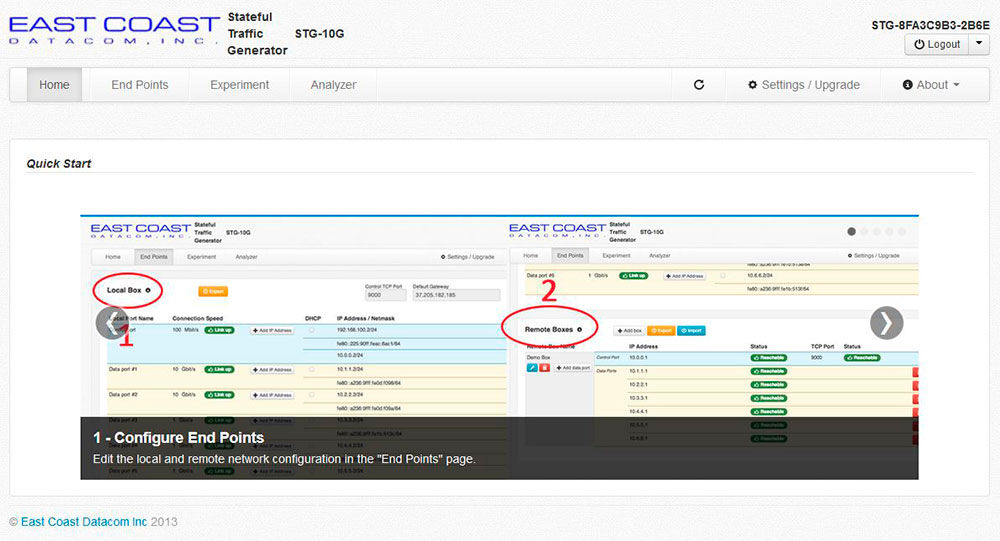The height and width of the screenshot is (541, 1000).
Task: Open the Analyzer tab
Action: tap(334, 85)
